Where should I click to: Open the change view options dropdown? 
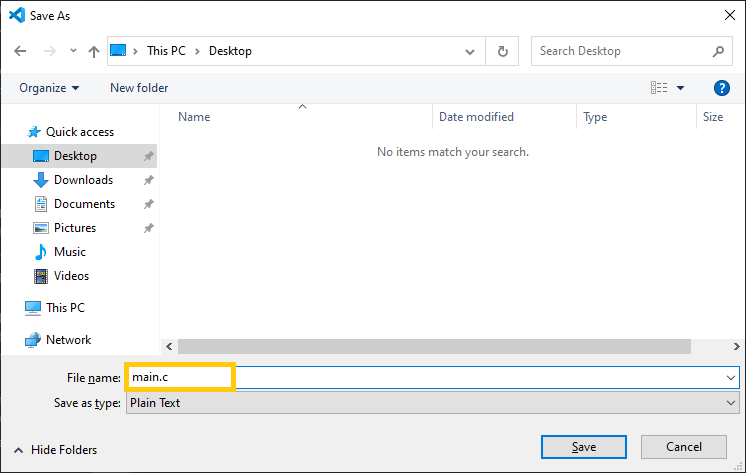[680, 88]
